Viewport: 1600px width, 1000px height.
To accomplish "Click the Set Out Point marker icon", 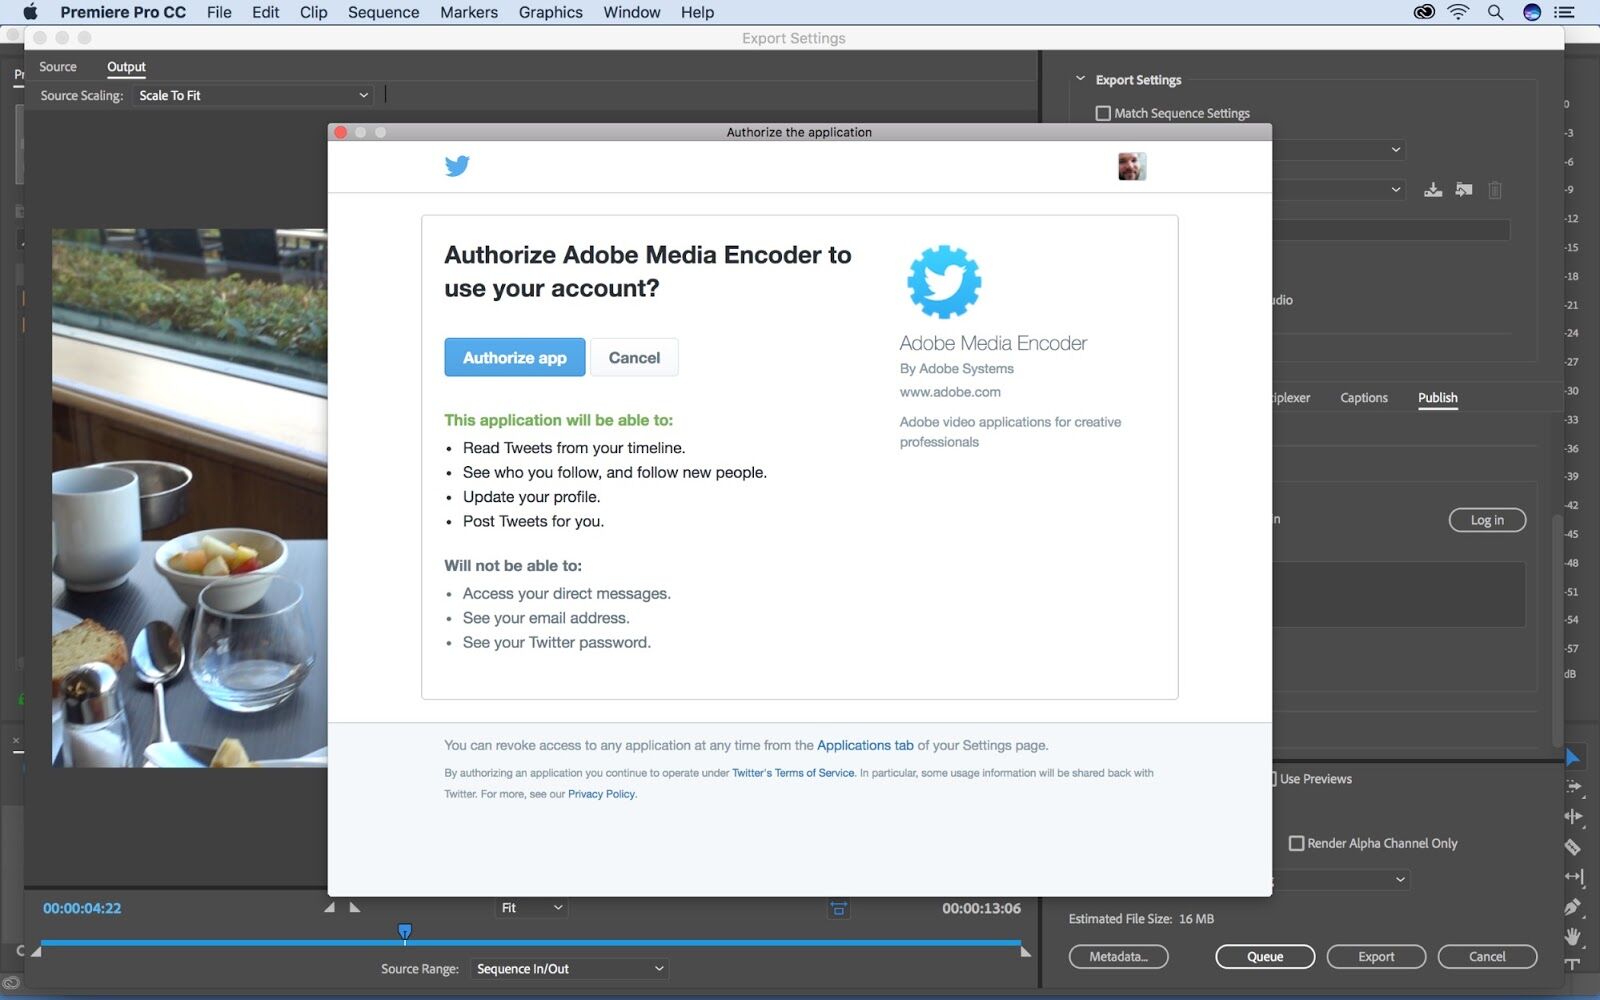I will [x=354, y=907].
